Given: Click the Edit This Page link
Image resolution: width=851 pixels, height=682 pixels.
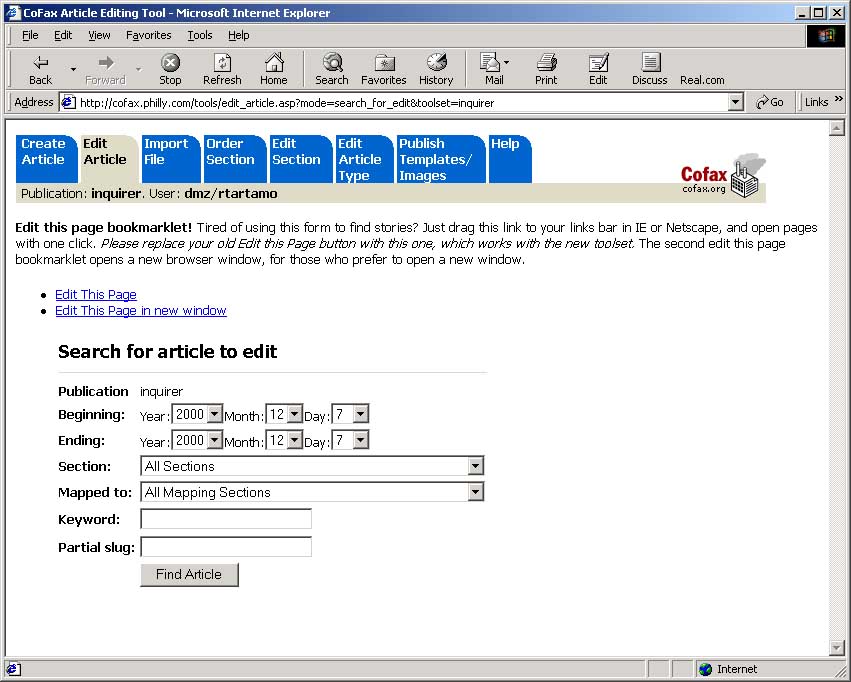Looking at the screenshot, I should (x=96, y=295).
